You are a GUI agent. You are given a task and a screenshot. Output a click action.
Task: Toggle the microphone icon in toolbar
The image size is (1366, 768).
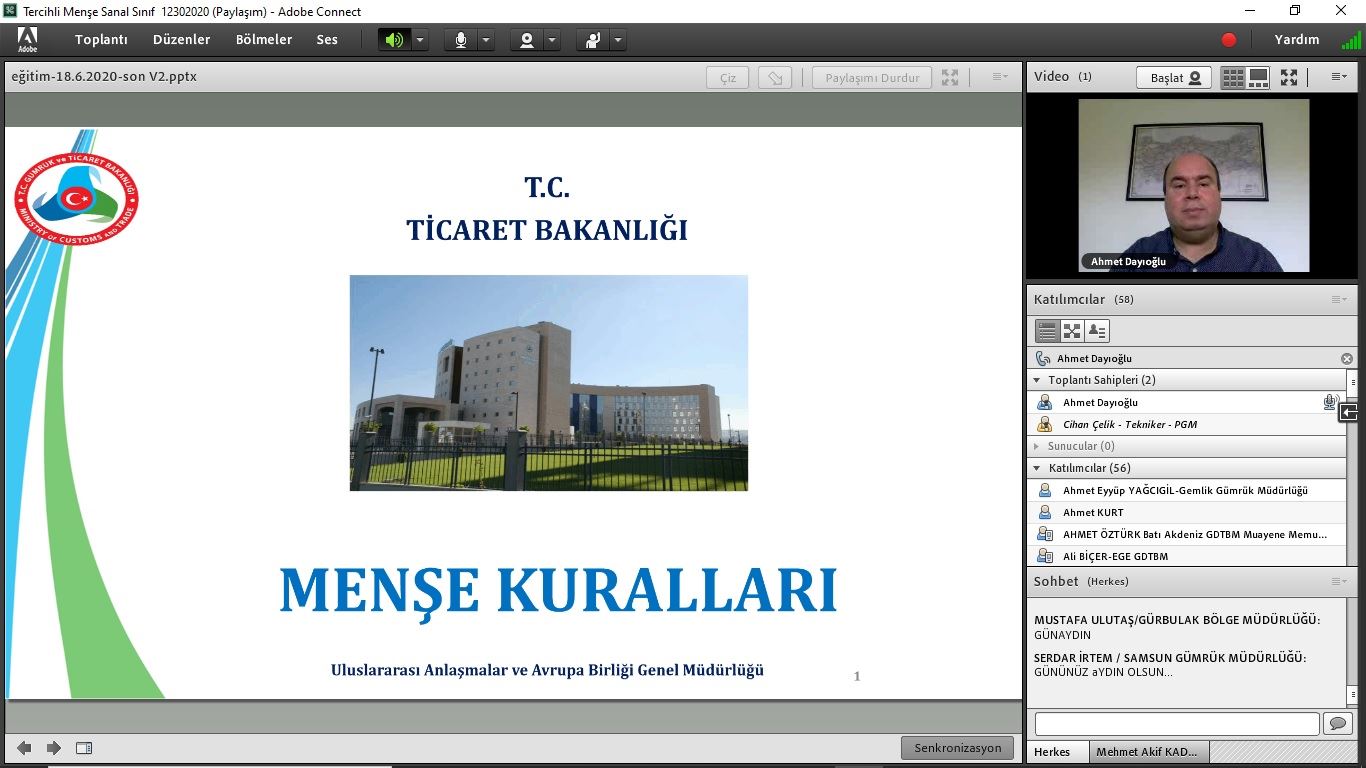461,40
